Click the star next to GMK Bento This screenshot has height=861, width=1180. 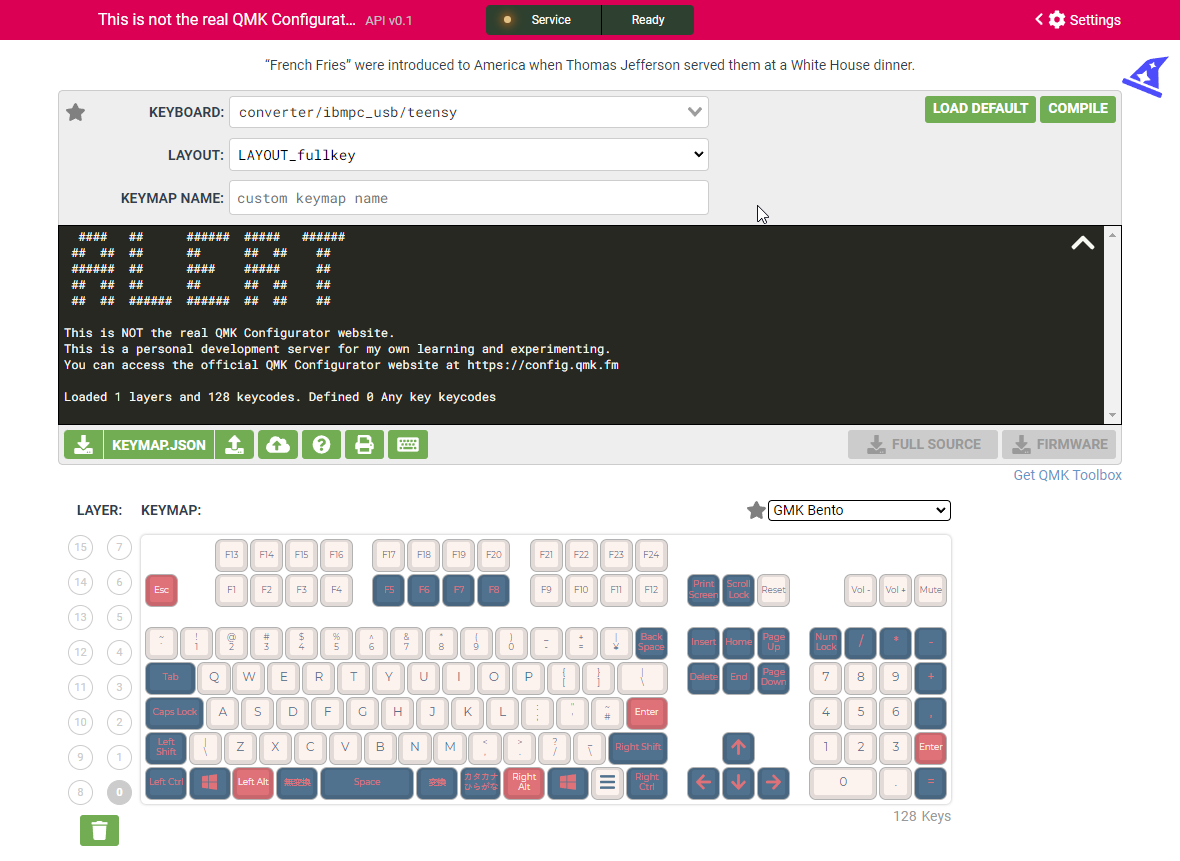click(756, 511)
